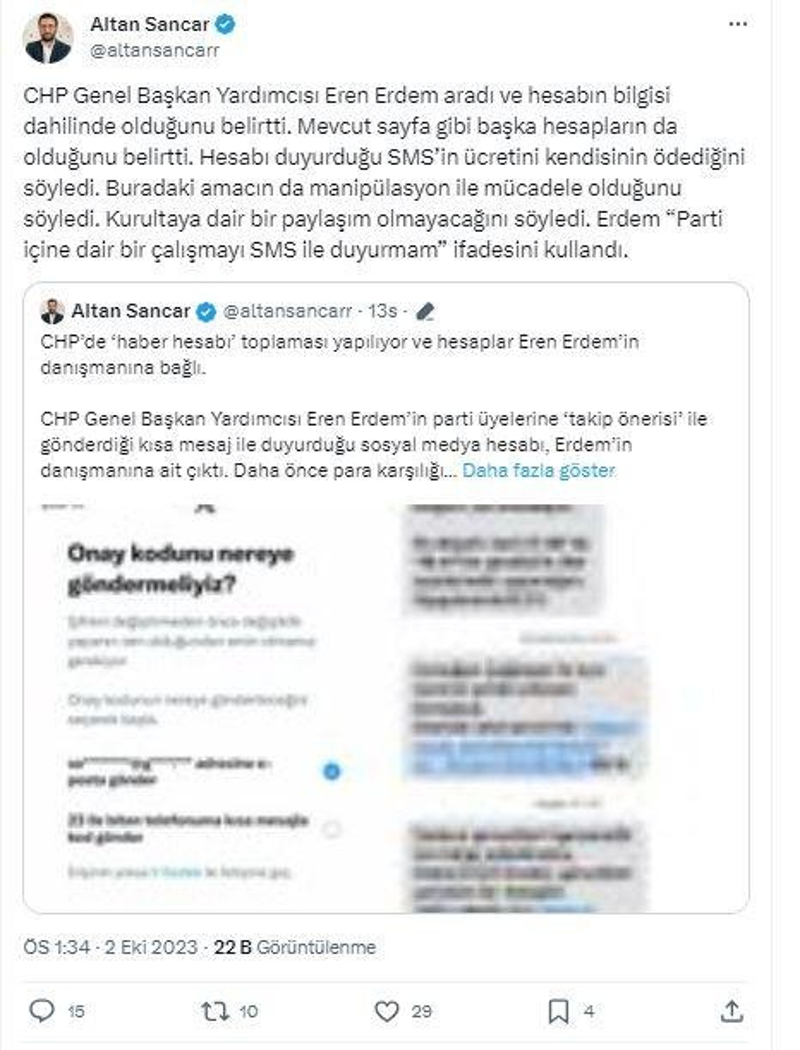Image resolution: width=800 pixels, height=1050 pixels.
Task: Click the ÖS 1:34 · 2 Eki 2023 timestamp
Action: point(110,947)
